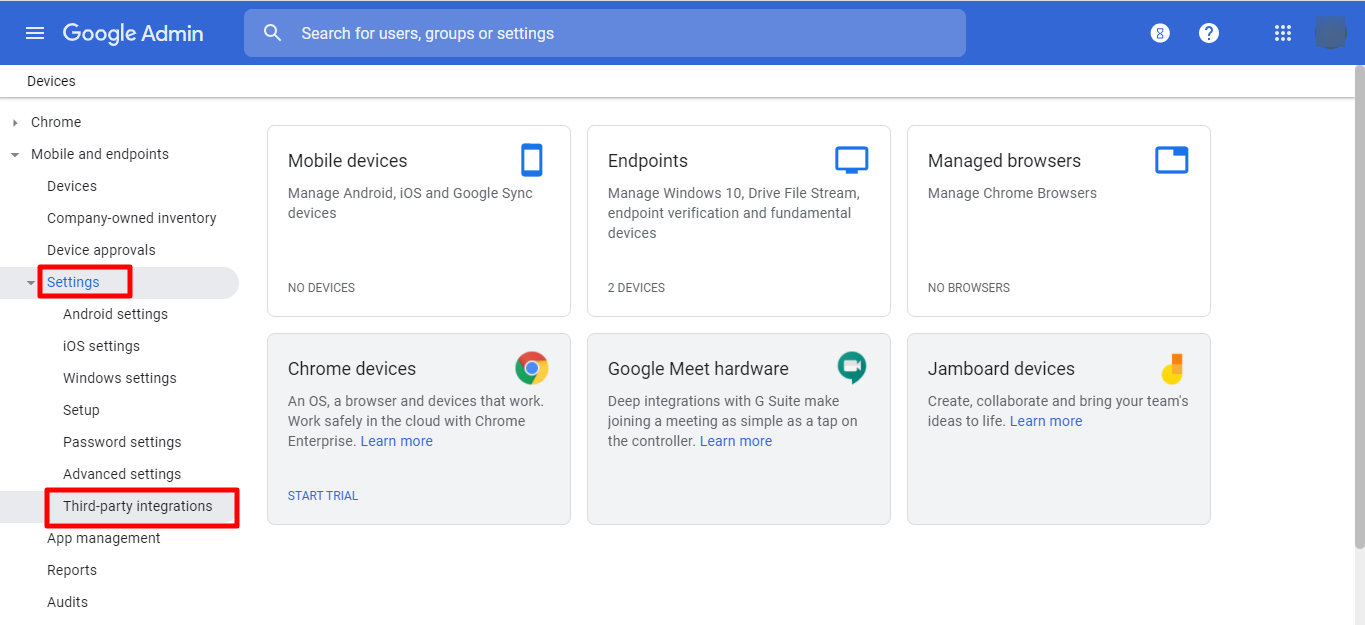Open Company-owned inventory
Image resolution: width=1365 pixels, height=625 pixels.
(132, 218)
